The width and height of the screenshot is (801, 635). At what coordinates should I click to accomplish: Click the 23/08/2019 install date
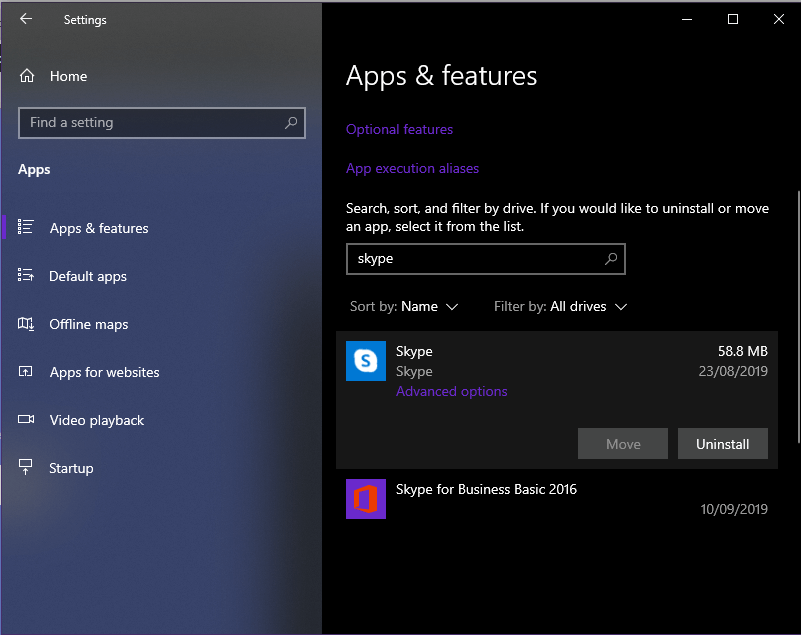coord(733,371)
